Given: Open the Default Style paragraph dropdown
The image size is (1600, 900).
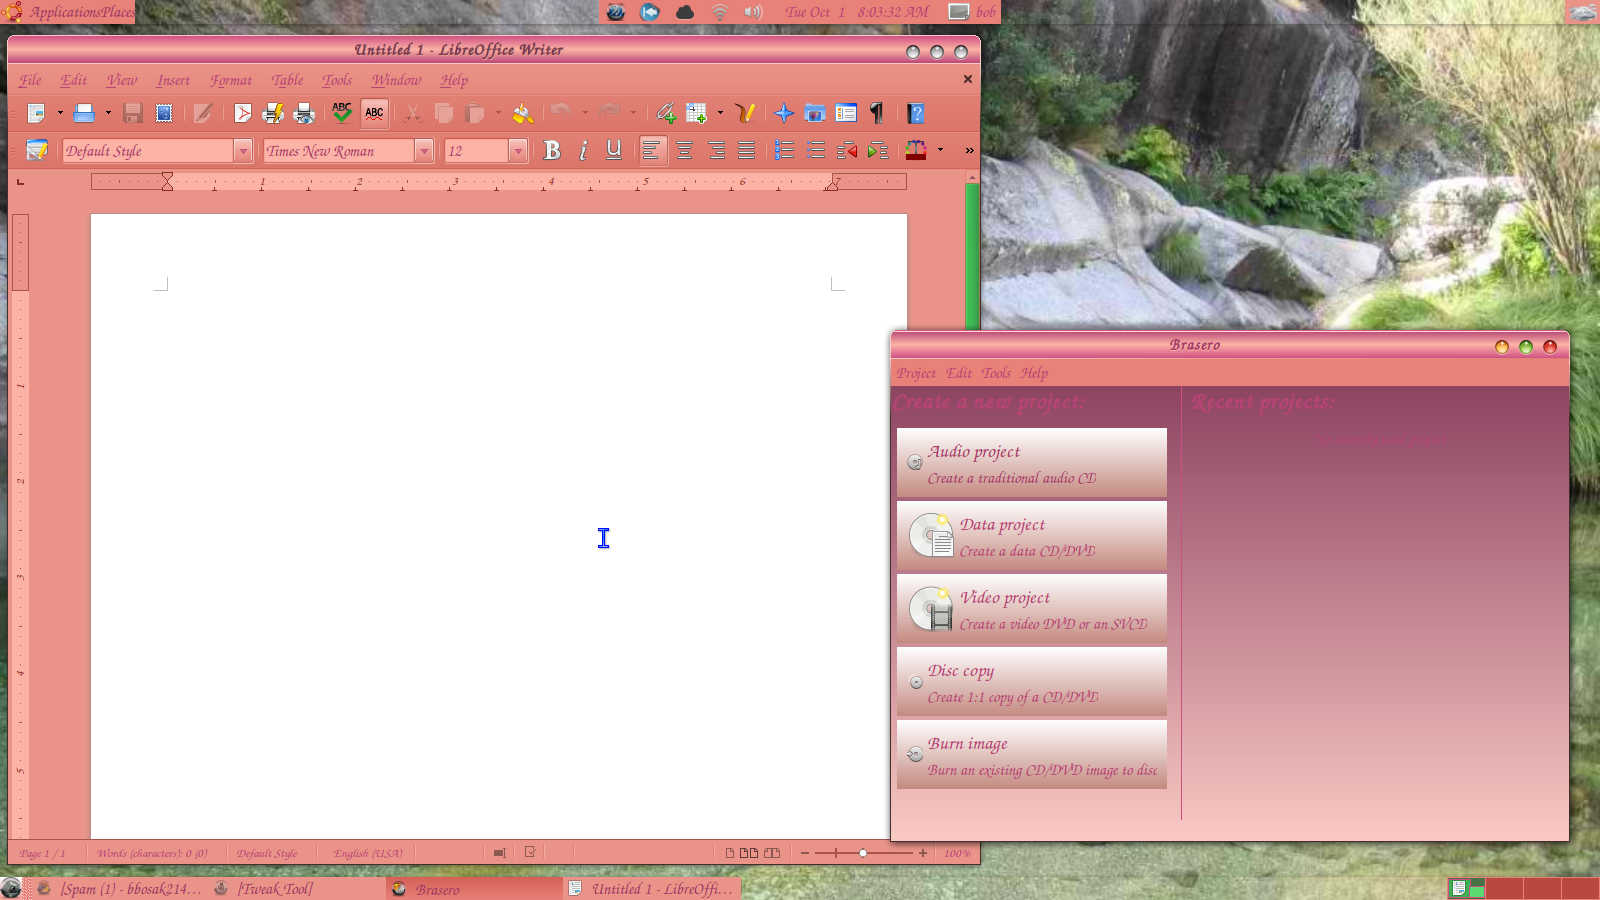Looking at the screenshot, I should pyautogui.click(x=242, y=151).
